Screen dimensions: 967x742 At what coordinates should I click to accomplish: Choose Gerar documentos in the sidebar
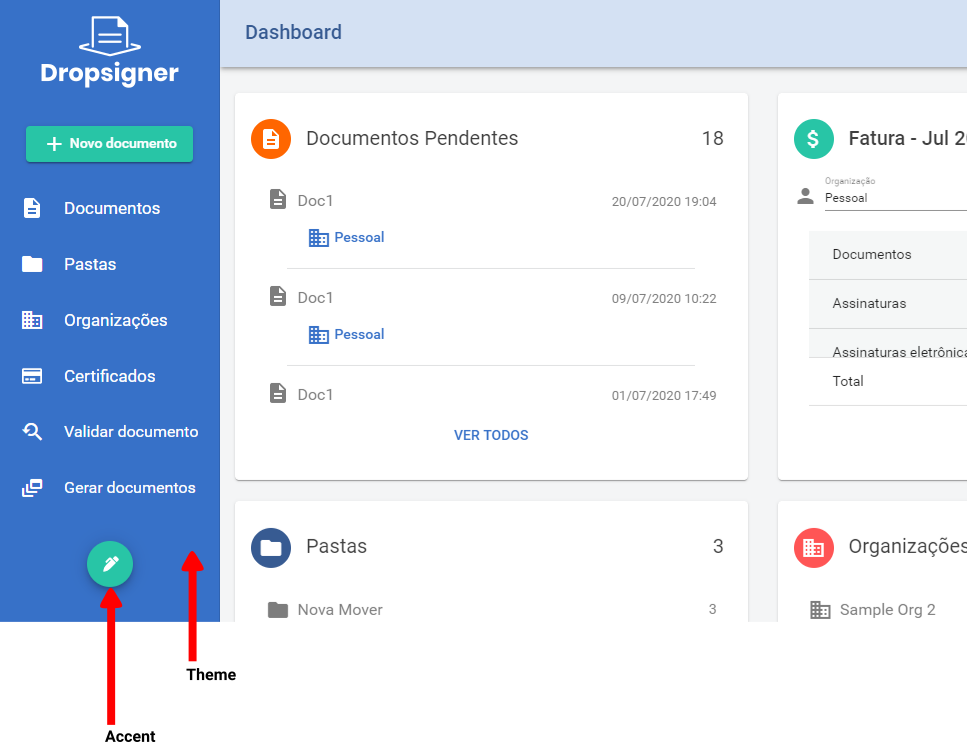click(110, 488)
